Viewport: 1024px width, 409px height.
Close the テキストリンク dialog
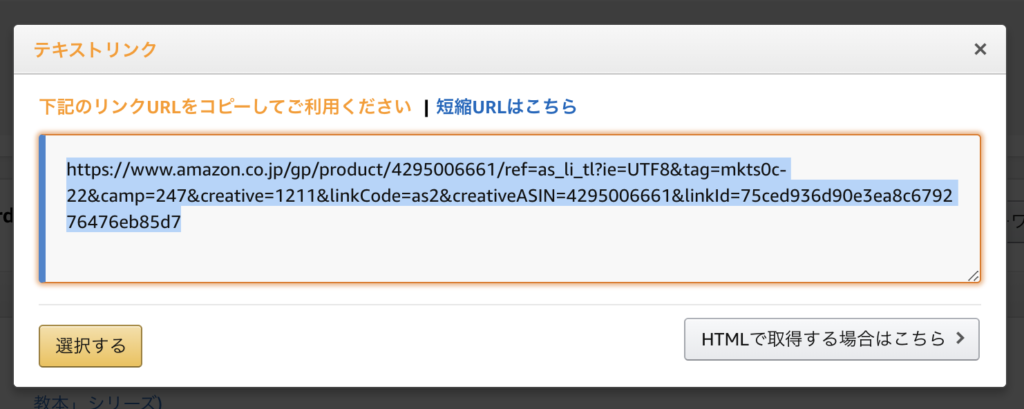pos(980,49)
